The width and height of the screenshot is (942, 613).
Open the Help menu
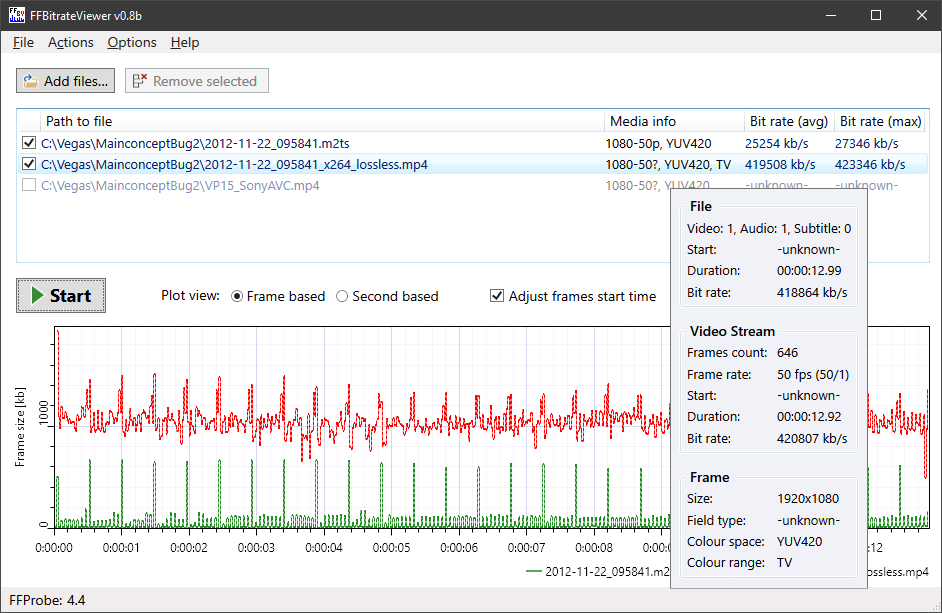[184, 43]
